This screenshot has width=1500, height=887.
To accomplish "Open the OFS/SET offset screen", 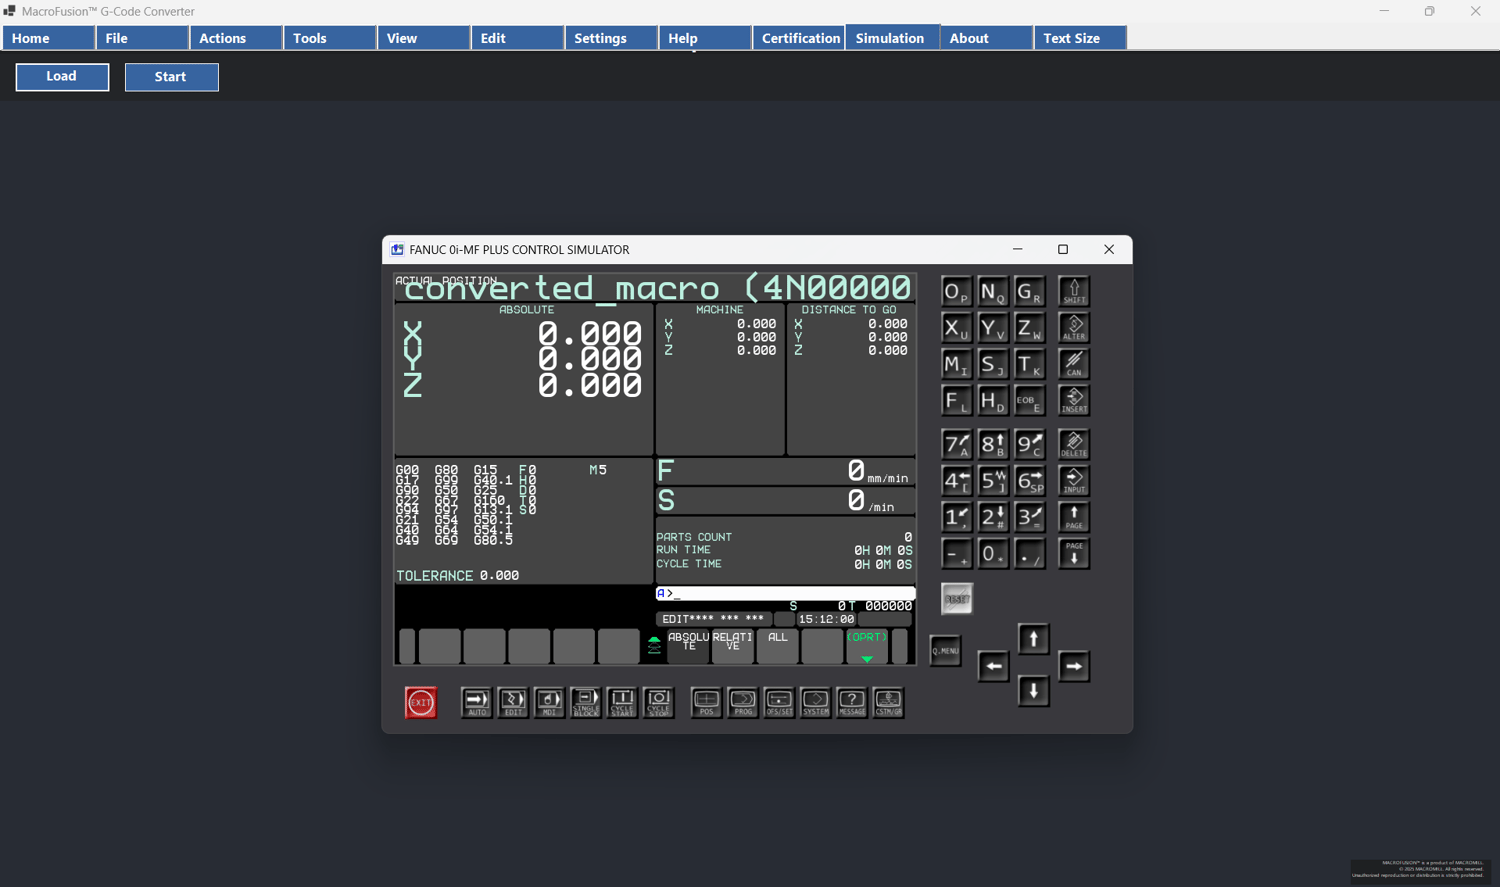I will click(779, 702).
